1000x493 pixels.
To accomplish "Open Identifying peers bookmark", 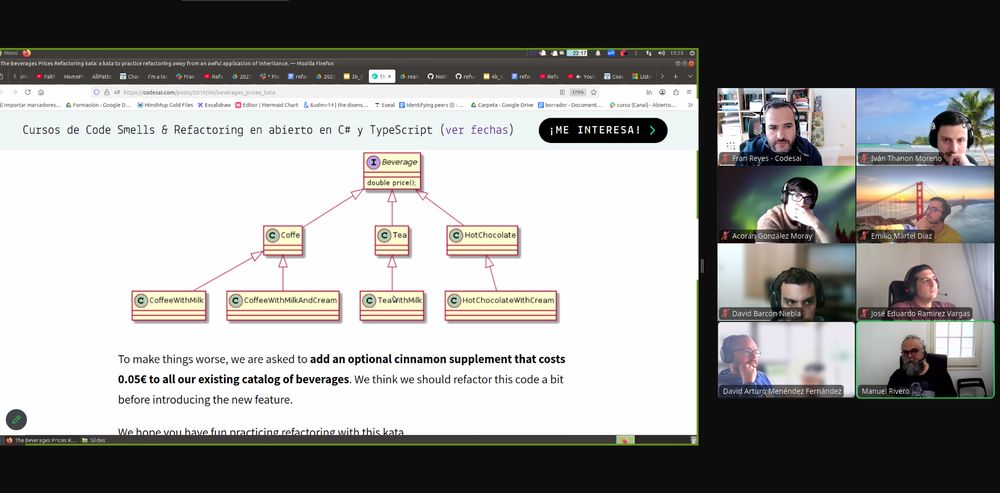I will (432, 105).
